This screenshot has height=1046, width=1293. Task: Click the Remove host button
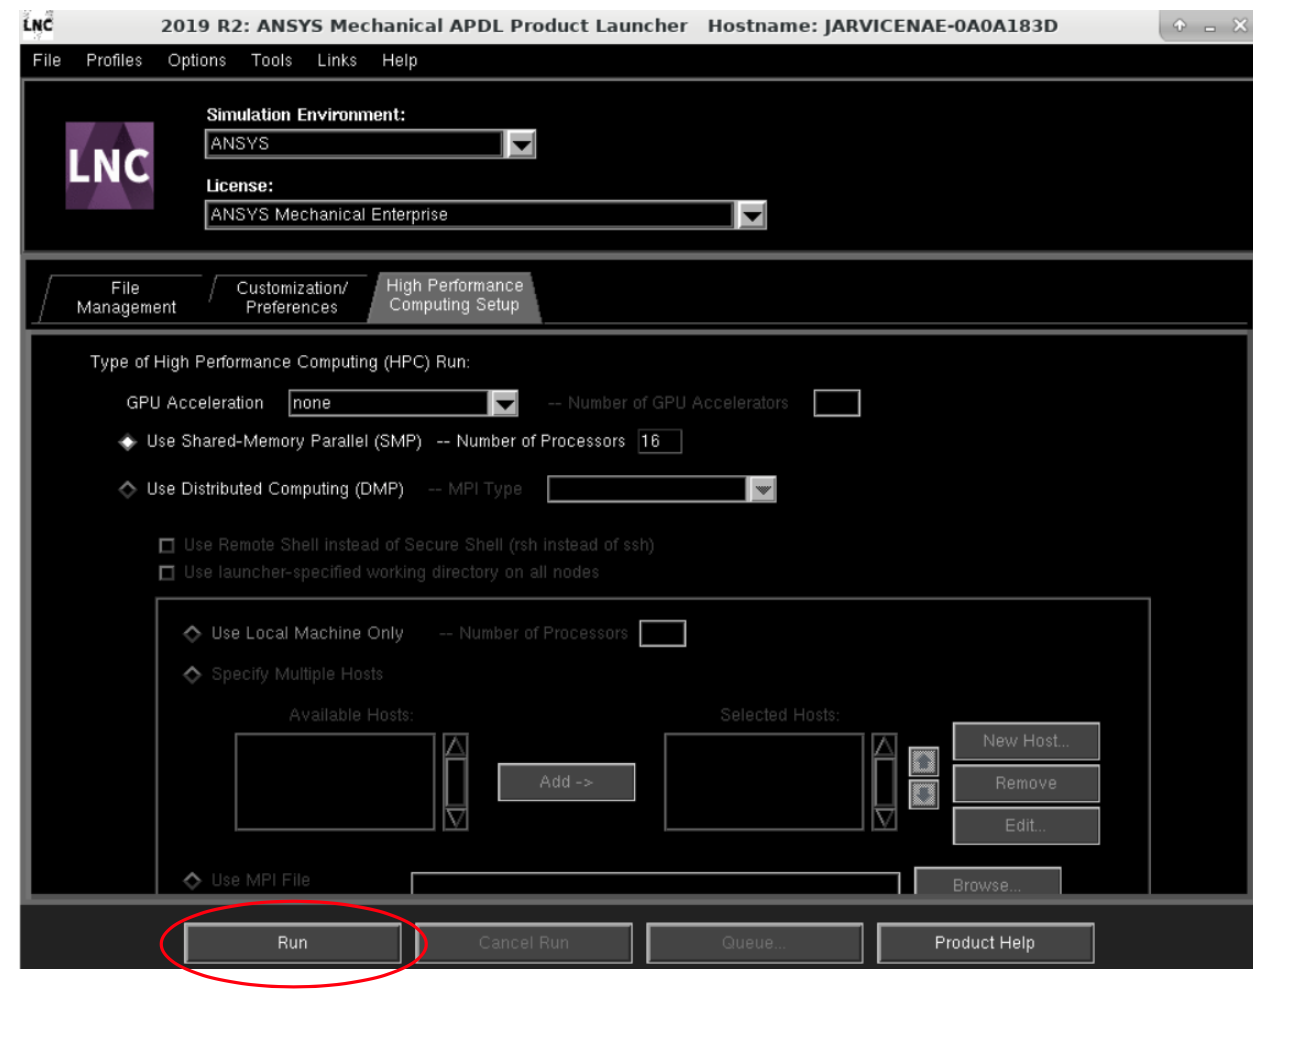click(x=1026, y=783)
